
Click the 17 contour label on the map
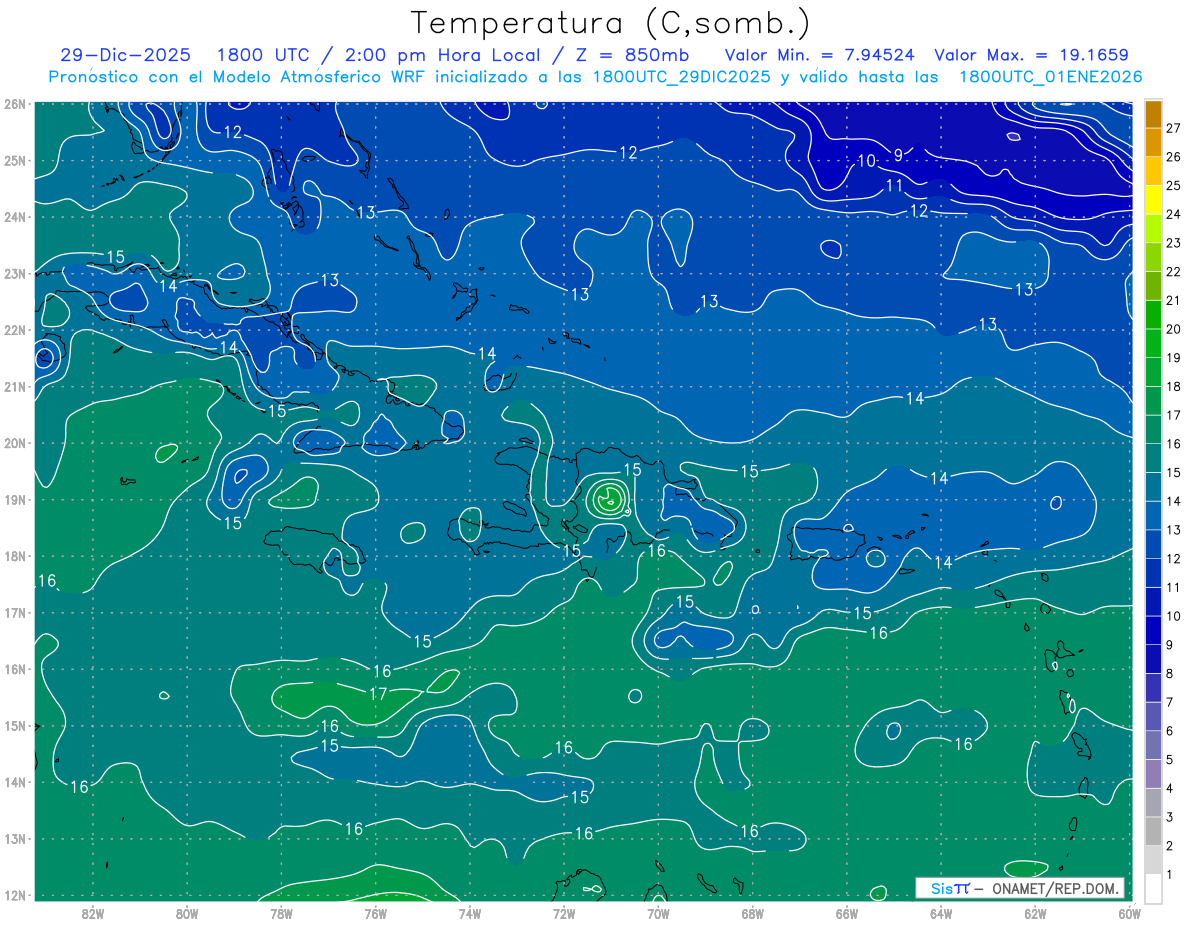click(x=378, y=693)
